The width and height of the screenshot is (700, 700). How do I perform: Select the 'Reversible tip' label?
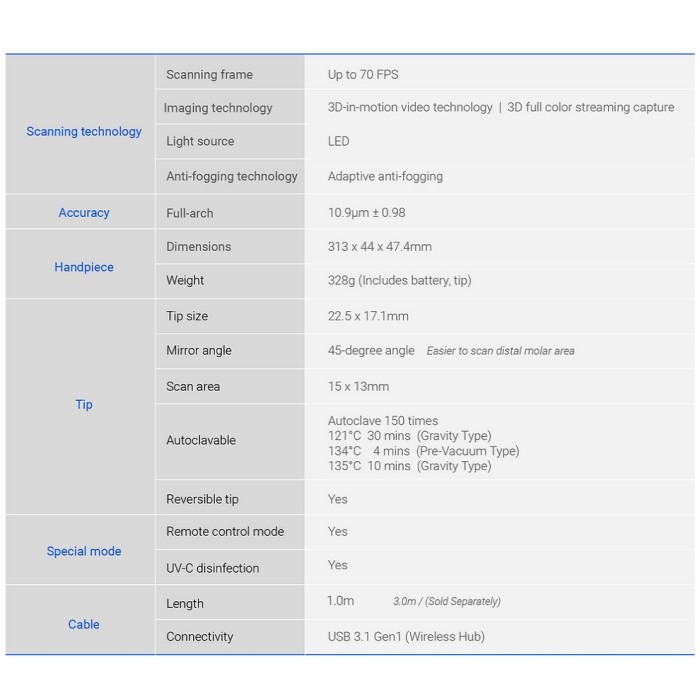(202, 499)
